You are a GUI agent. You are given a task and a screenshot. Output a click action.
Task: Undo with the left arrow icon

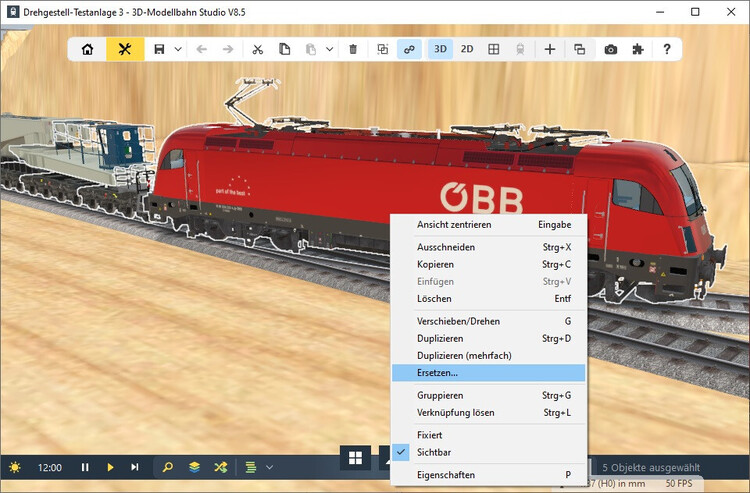tap(202, 49)
